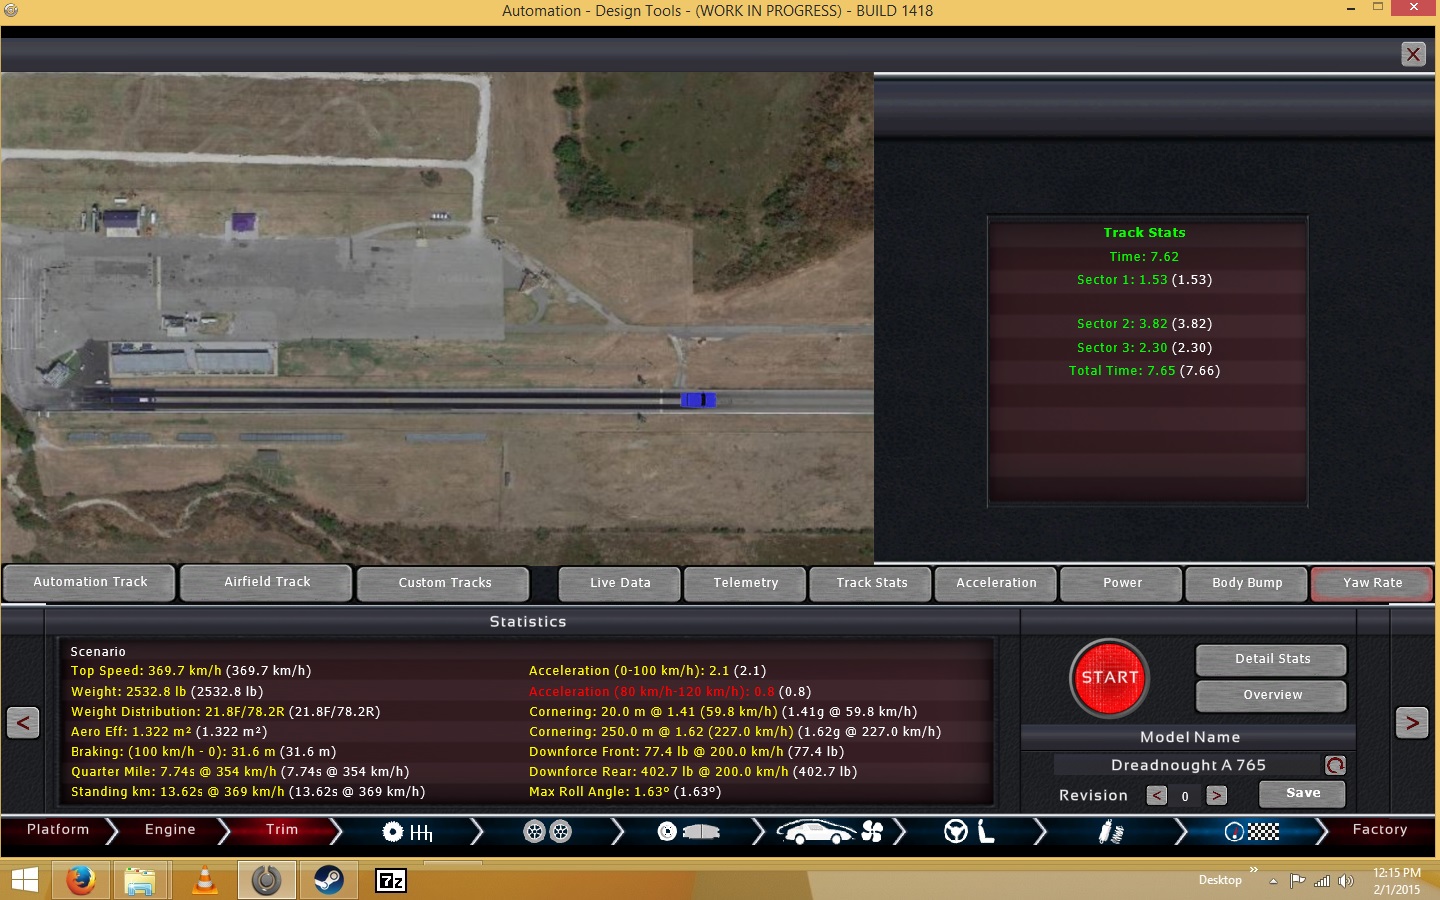This screenshot has height=900, width=1440.
Task: Select the Automation Track tab
Action: (90, 582)
